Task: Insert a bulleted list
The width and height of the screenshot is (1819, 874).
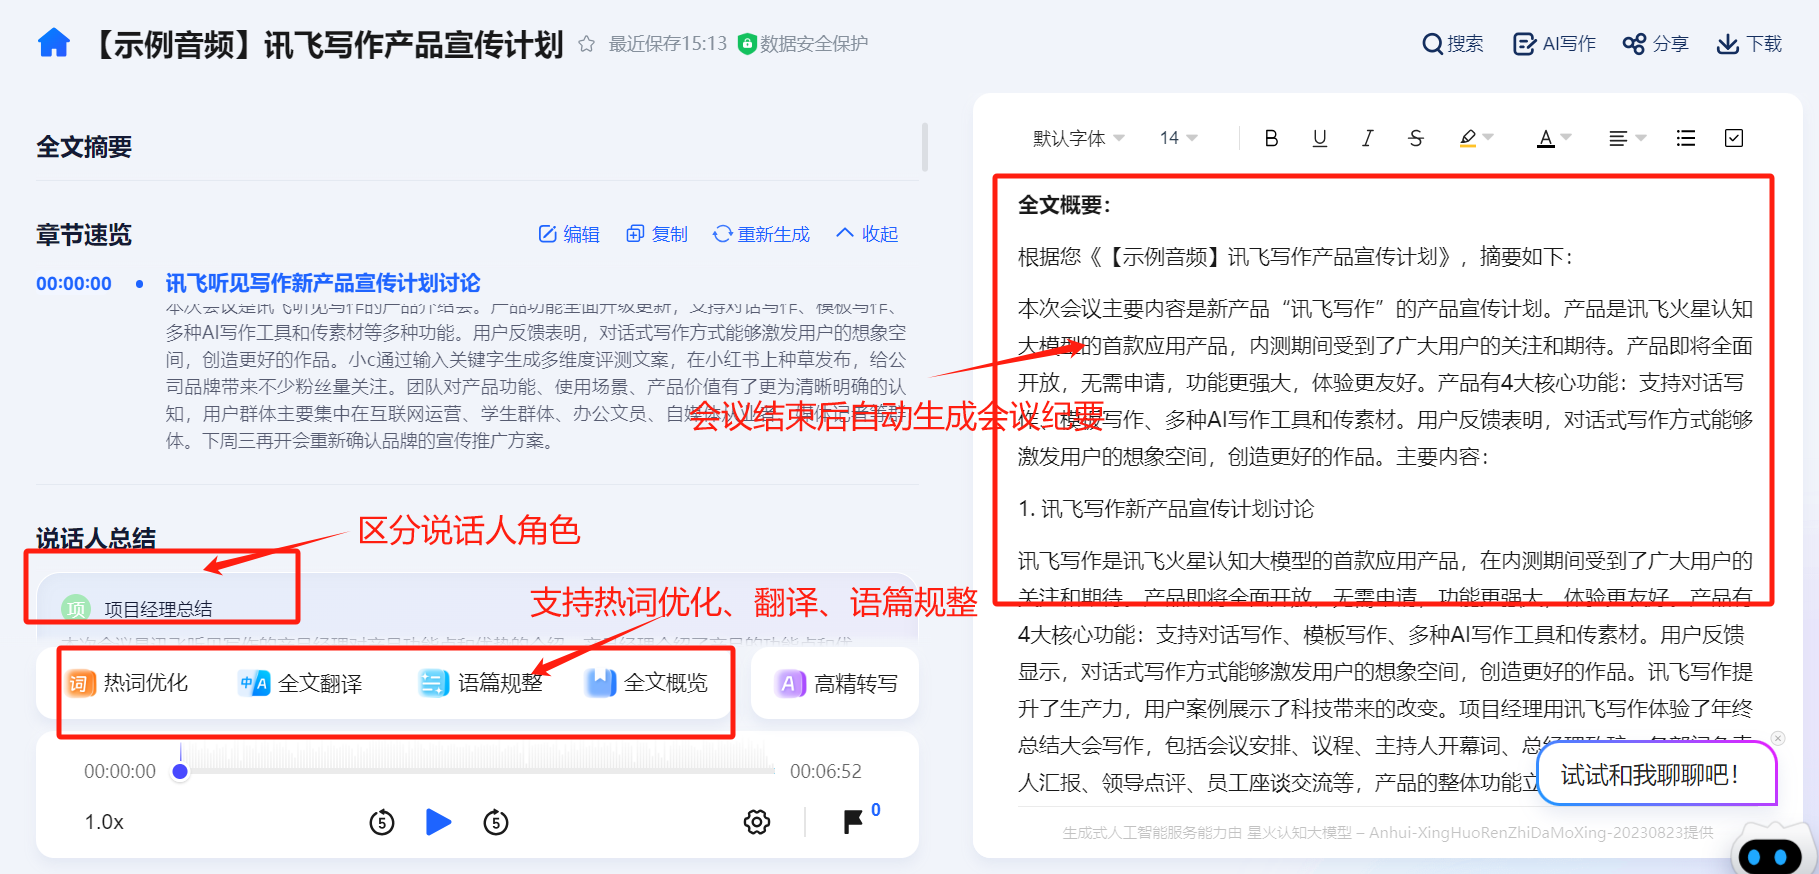Action: (x=1686, y=138)
